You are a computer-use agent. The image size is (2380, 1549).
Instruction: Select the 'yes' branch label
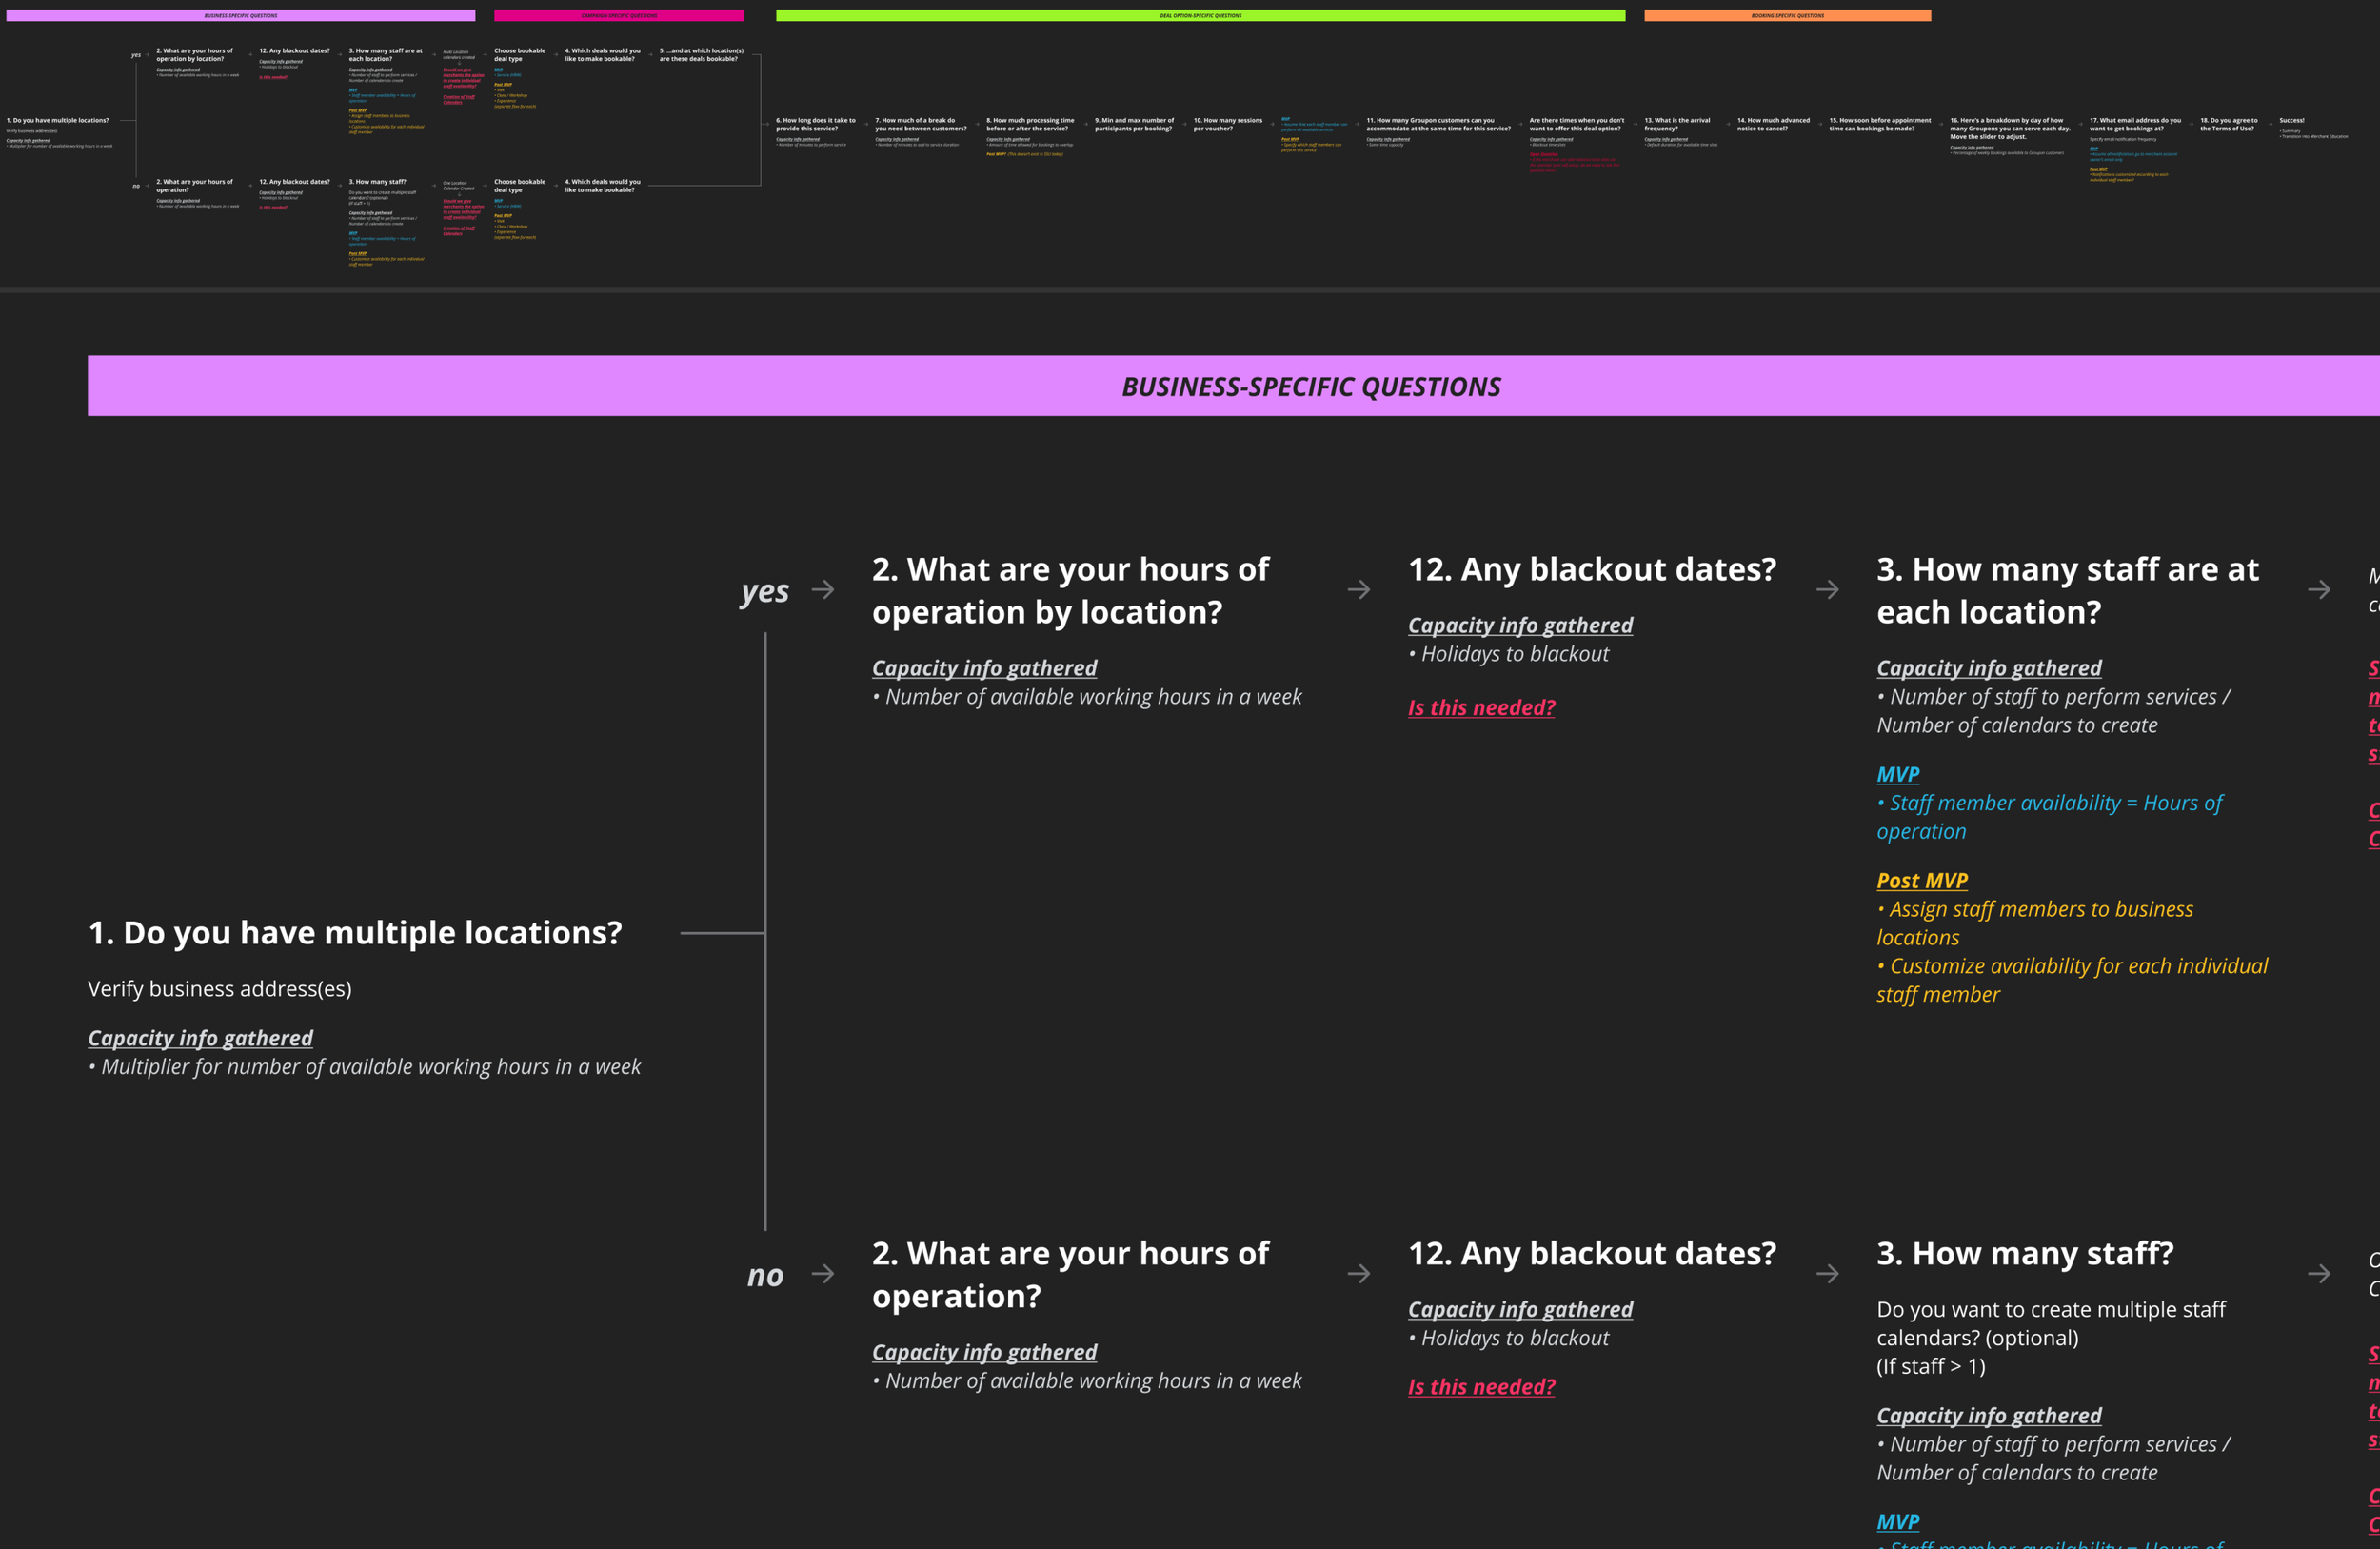[765, 590]
